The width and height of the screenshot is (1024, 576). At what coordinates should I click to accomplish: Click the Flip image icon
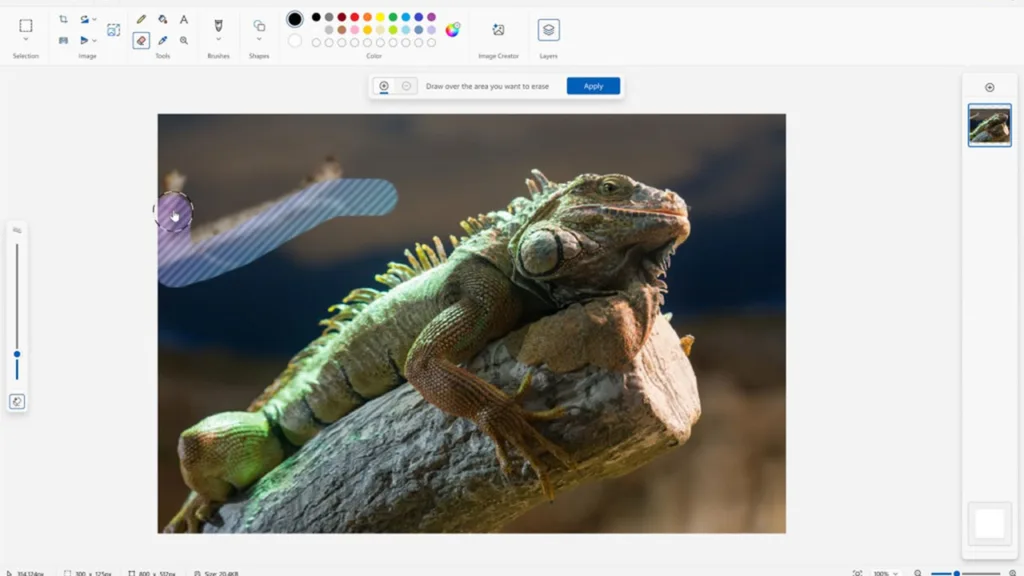click(x=84, y=40)
